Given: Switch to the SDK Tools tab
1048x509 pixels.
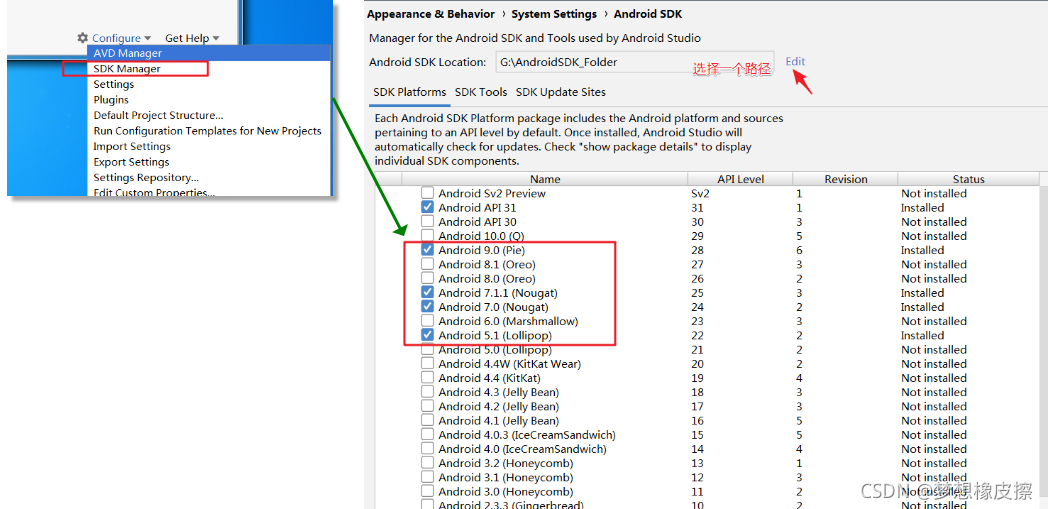Looking at the screenshot, I should pos(481,92).
